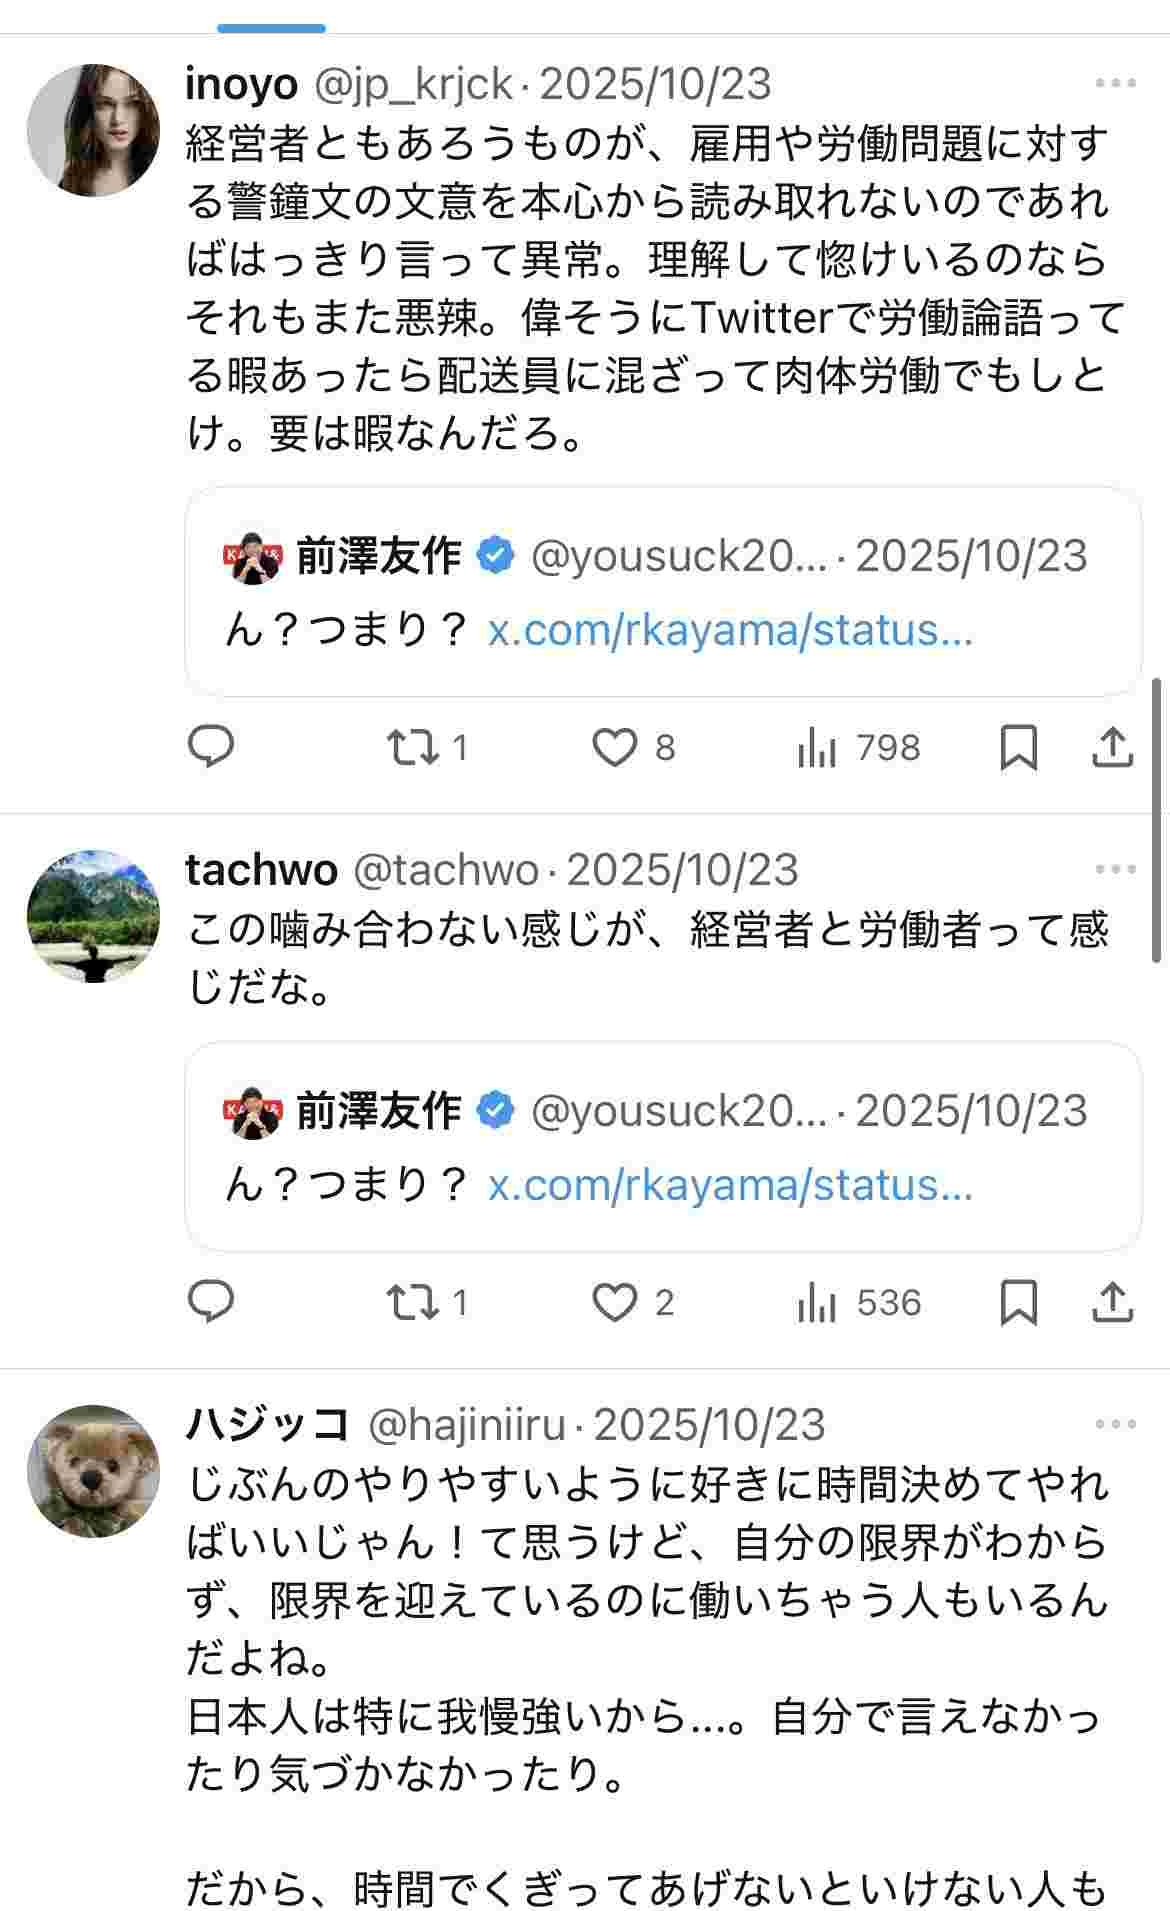1170x1911 pixels.
Task: Select the active tab indicator at top
Action: pos(271,28)
